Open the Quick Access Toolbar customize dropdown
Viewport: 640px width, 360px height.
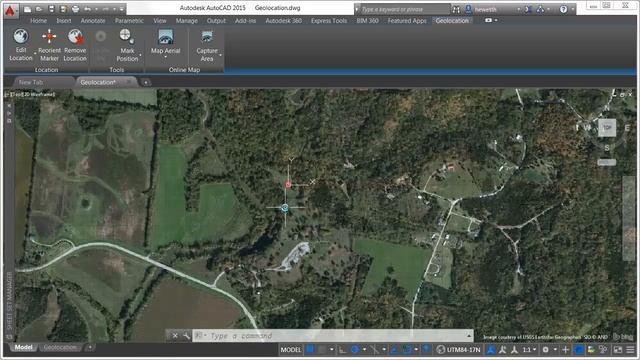121,9
